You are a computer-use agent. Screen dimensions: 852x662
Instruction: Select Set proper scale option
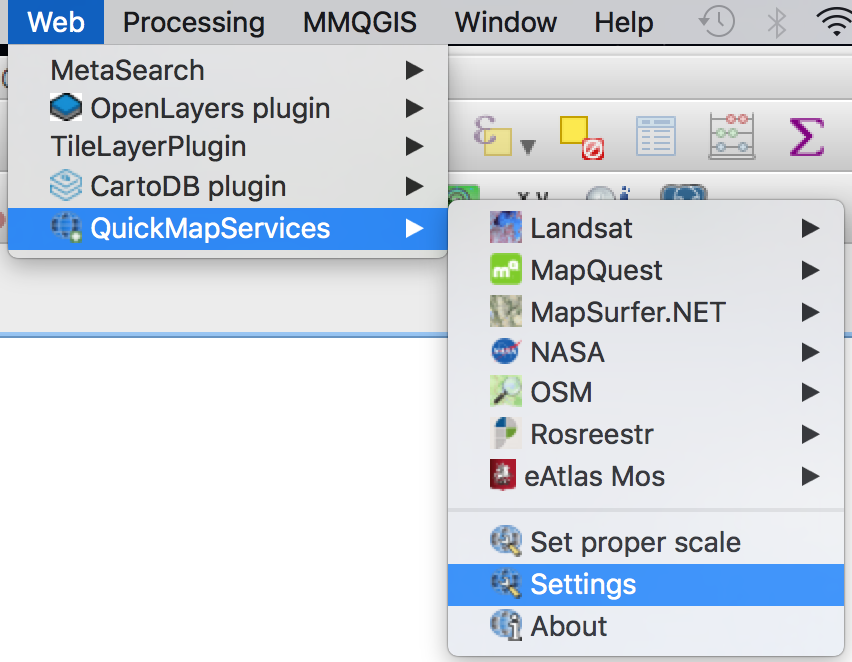click(x=635, y=543)
